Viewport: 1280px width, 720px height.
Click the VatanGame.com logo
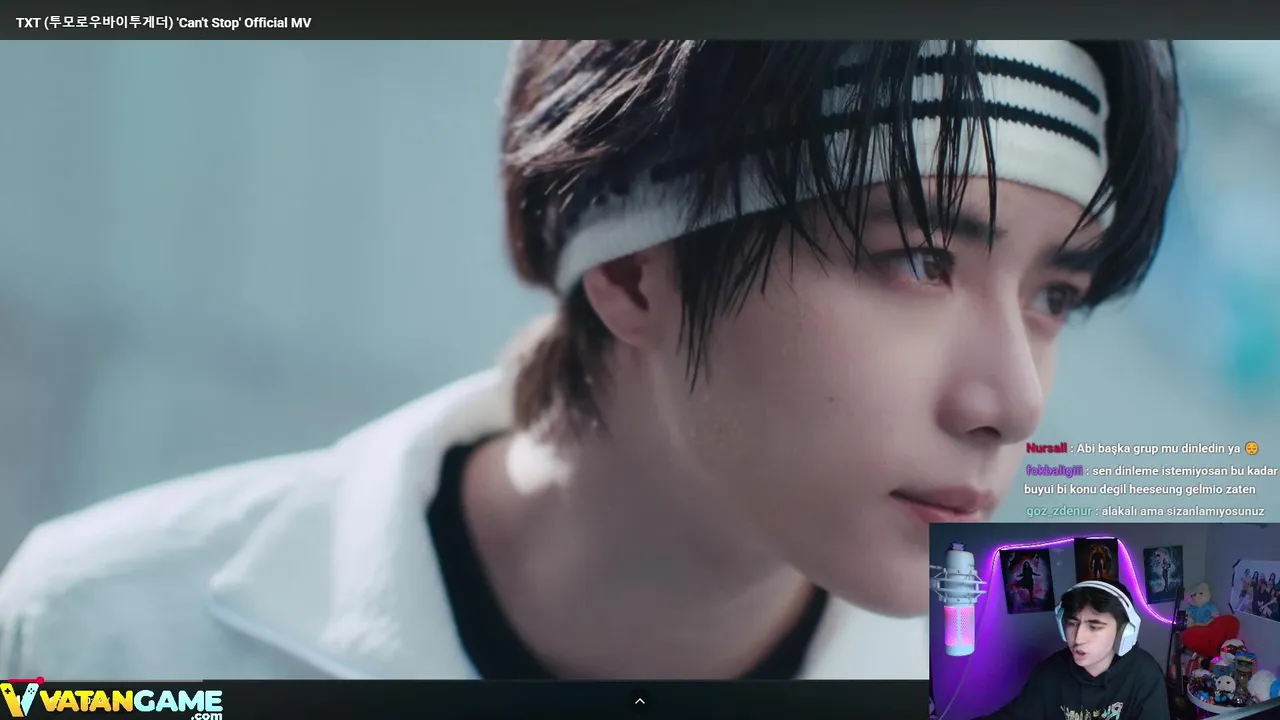coord(112,700)
